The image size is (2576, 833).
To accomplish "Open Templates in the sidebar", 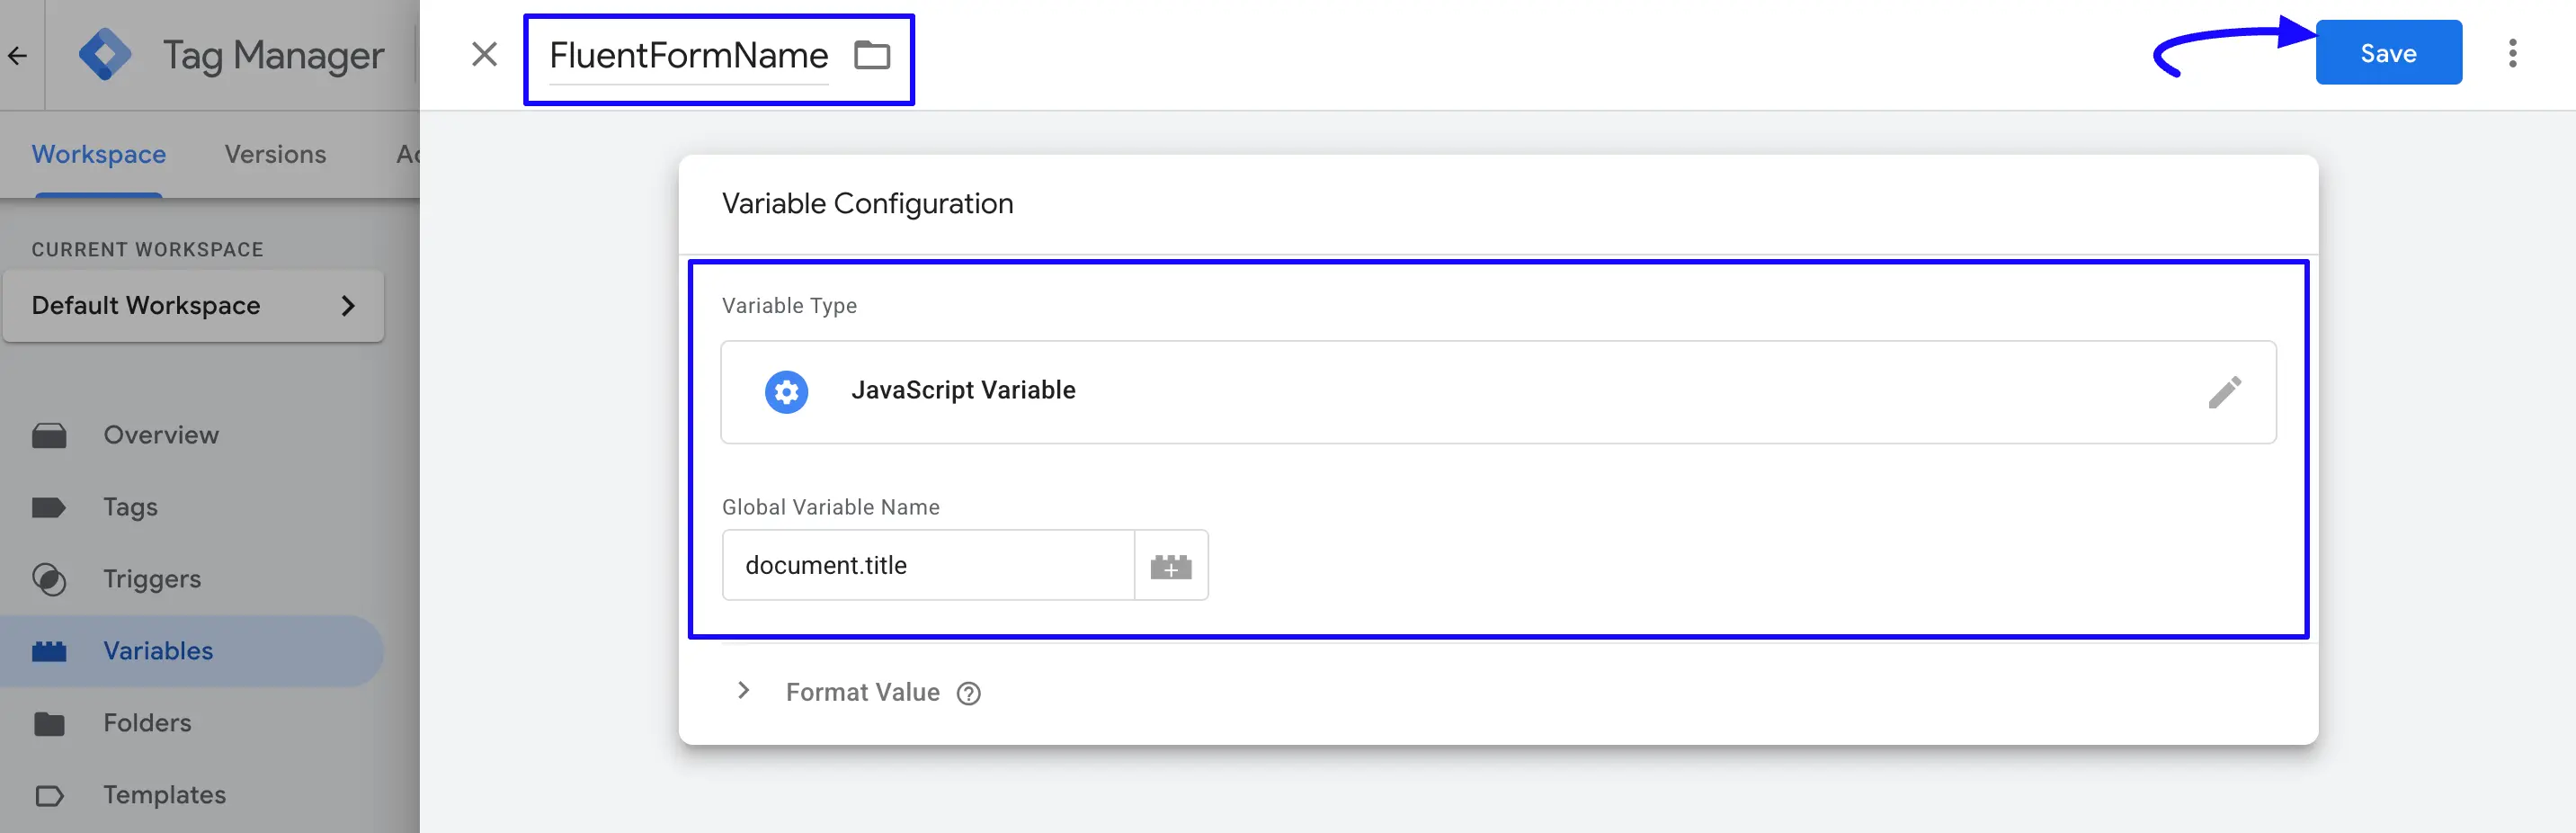I will [x=164, y=795].
